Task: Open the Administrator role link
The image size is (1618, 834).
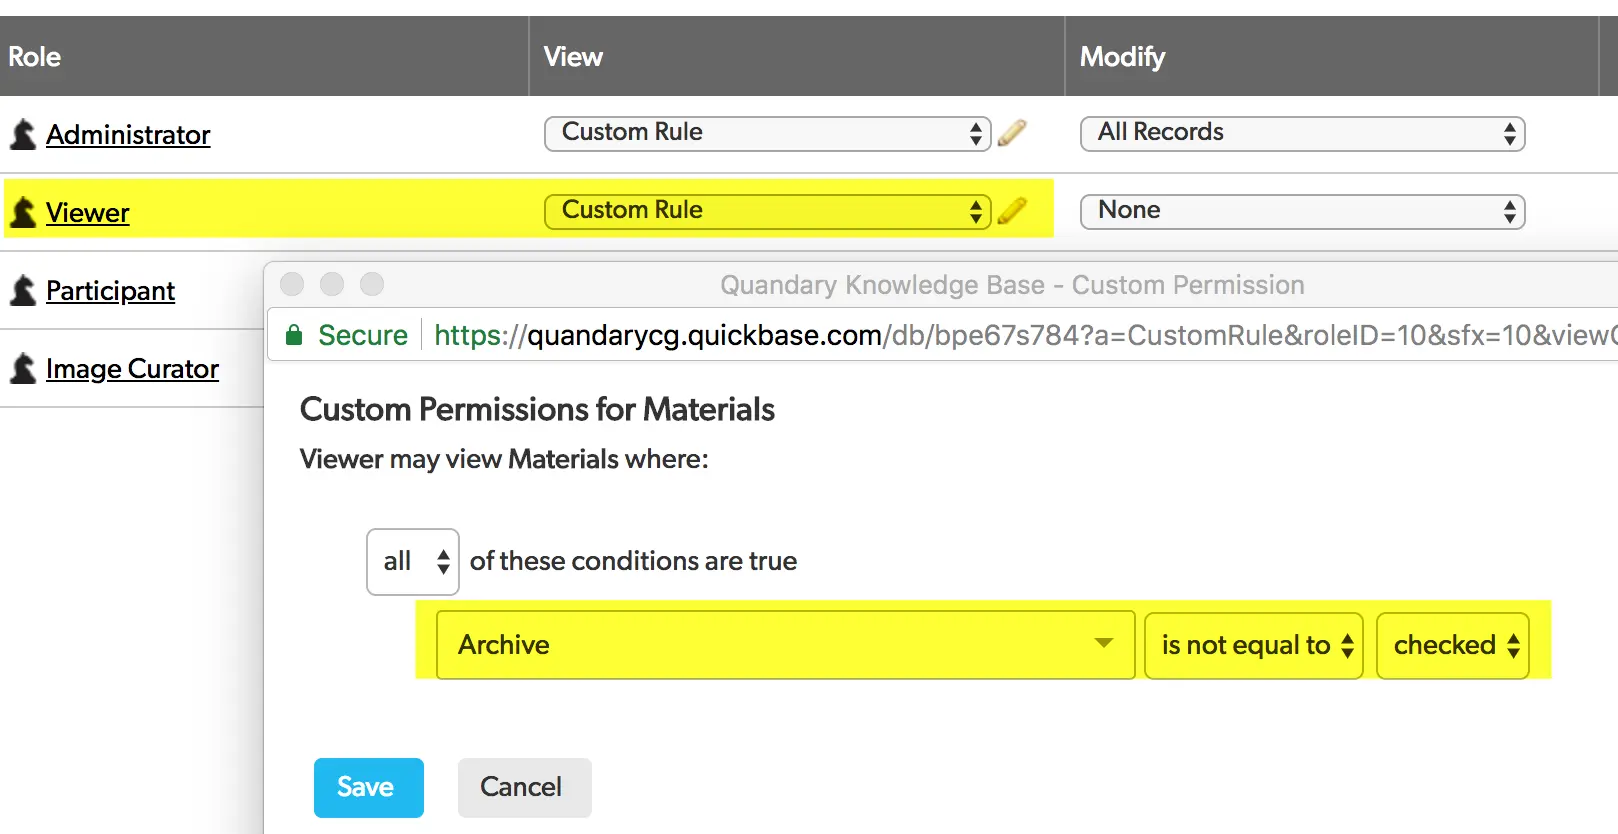Action: 128,135
